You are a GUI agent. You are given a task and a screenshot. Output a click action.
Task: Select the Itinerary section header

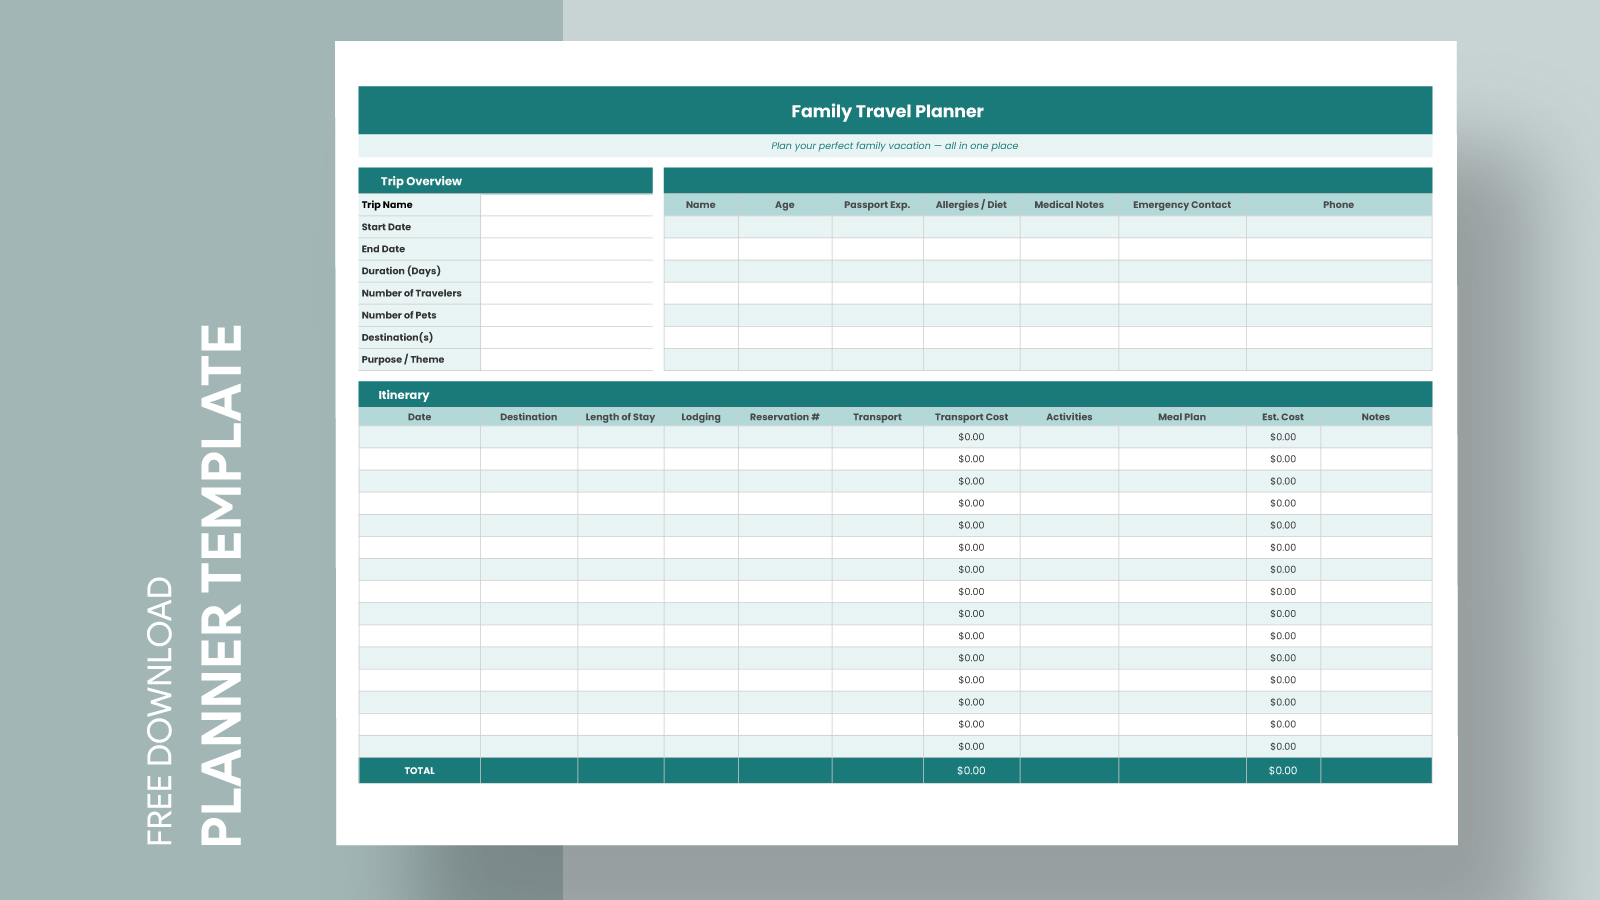point(403,395)
